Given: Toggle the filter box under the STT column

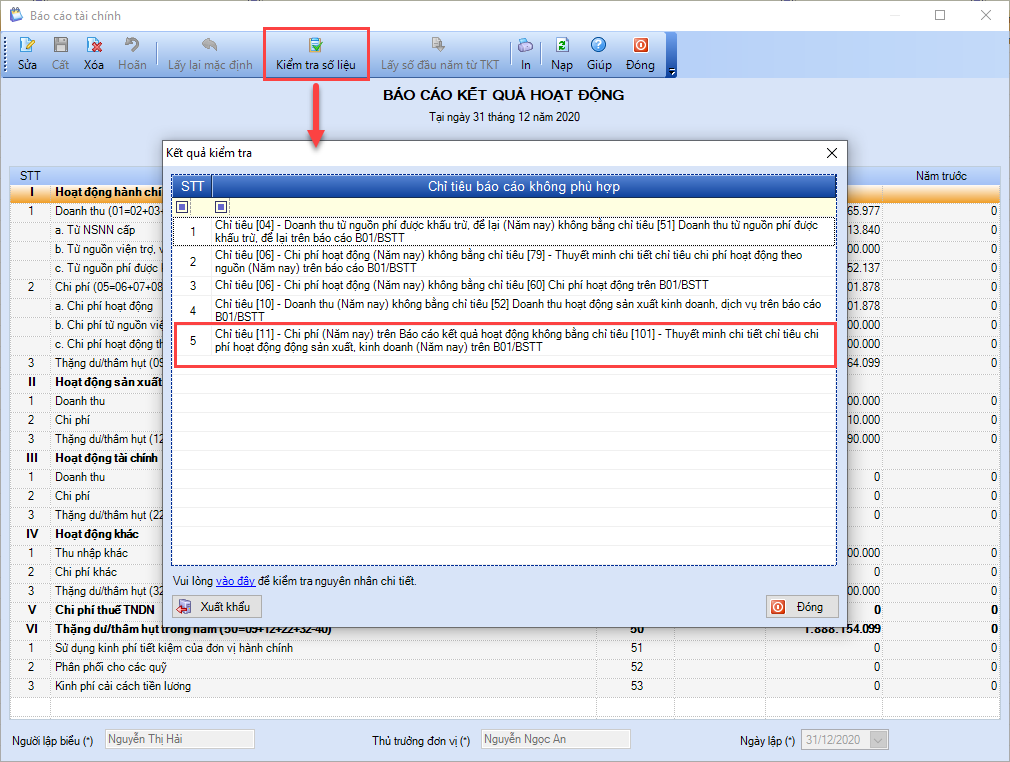Looking at the screenshot, I should [182, 207].
